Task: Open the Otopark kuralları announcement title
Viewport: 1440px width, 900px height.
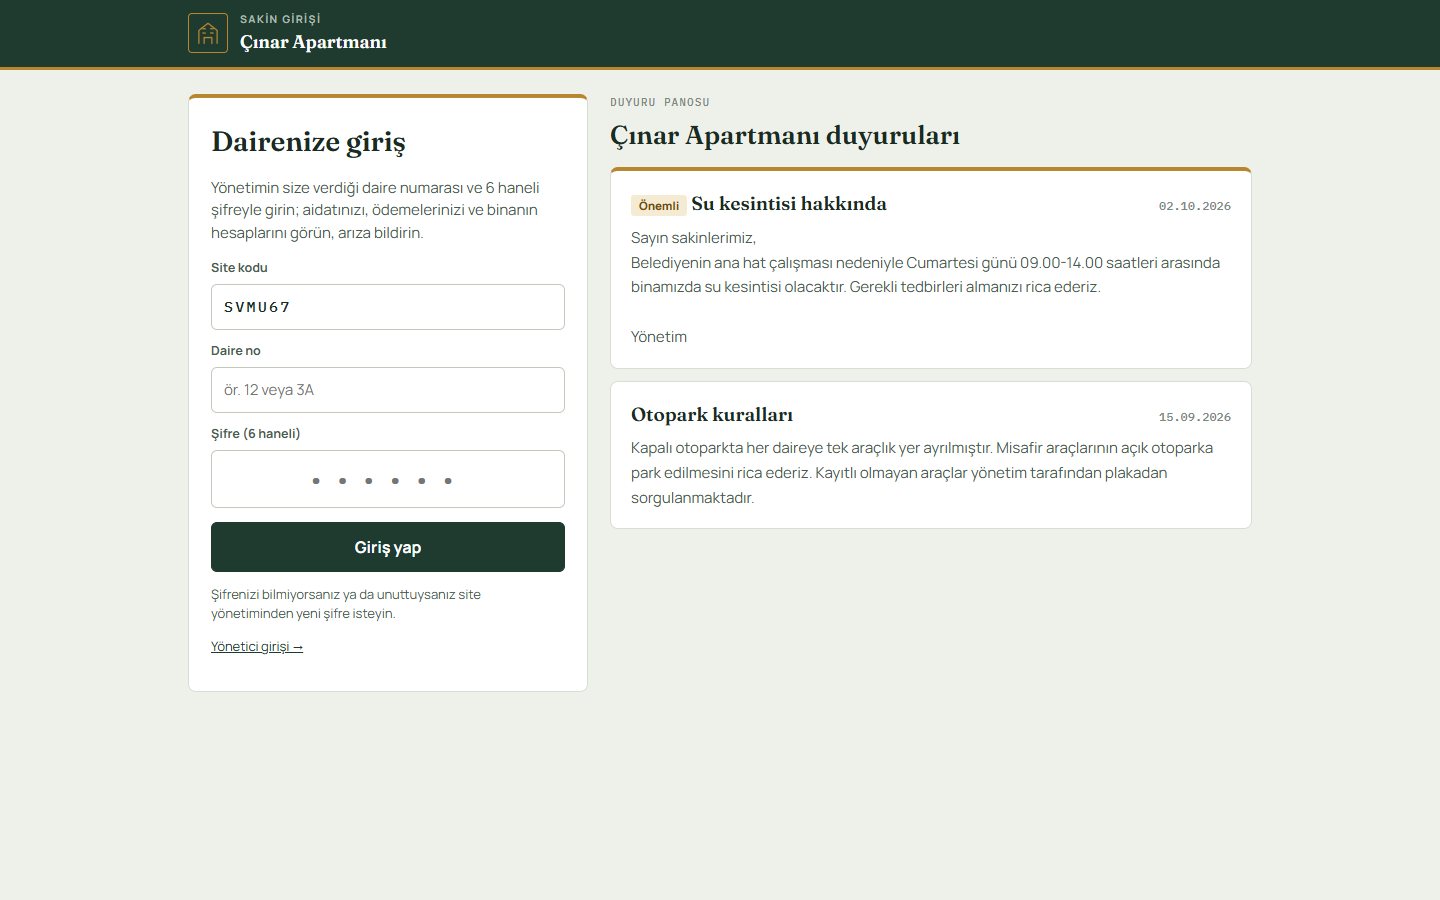Action: 712,415
